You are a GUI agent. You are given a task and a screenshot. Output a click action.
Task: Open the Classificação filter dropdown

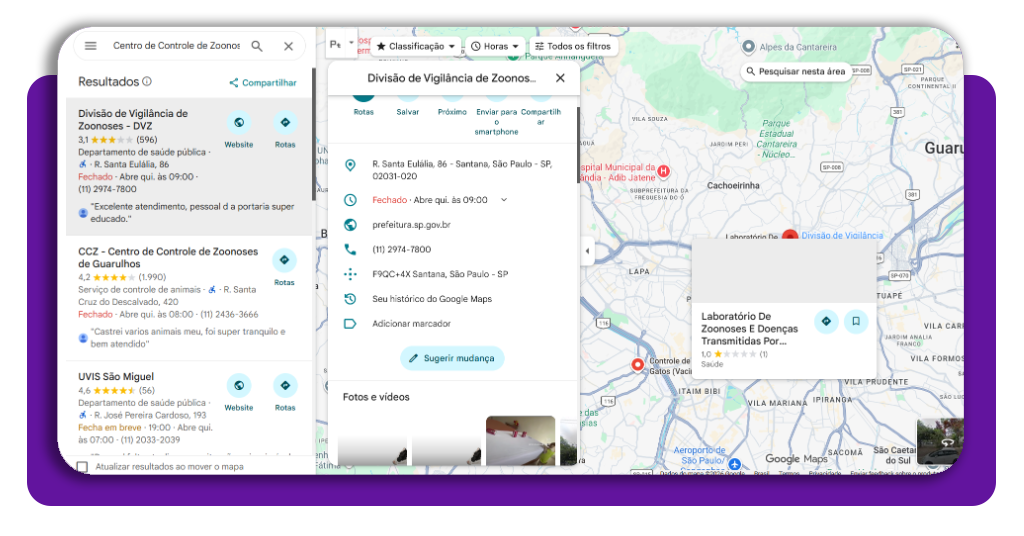(416, 46)
